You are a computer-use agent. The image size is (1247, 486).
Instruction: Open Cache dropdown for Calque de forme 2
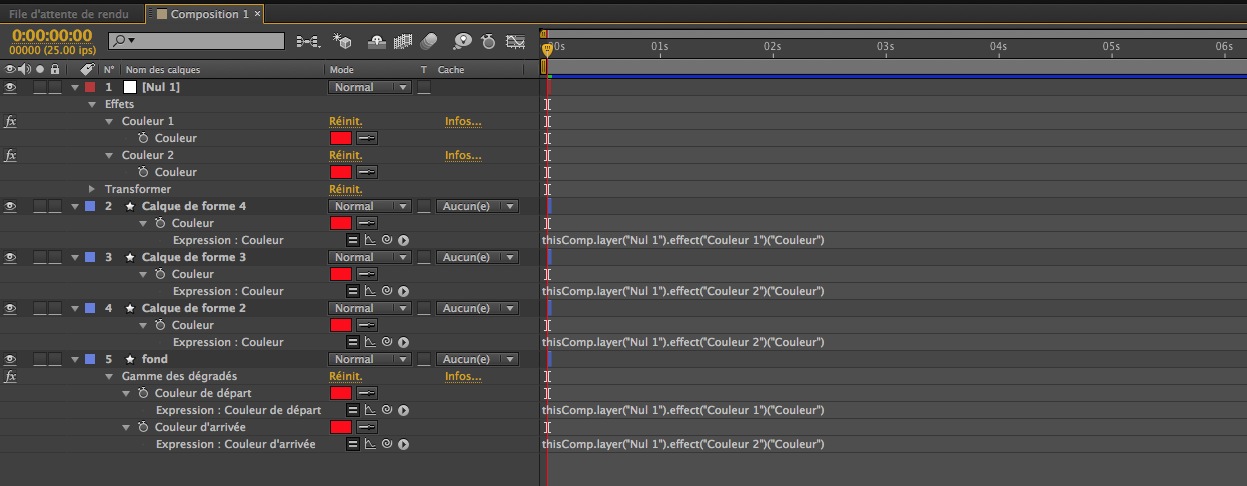pos(479,308)
